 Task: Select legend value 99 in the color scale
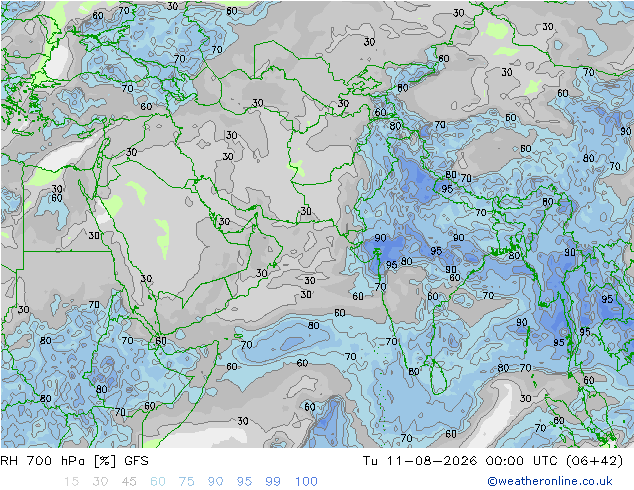click(273, 482)
